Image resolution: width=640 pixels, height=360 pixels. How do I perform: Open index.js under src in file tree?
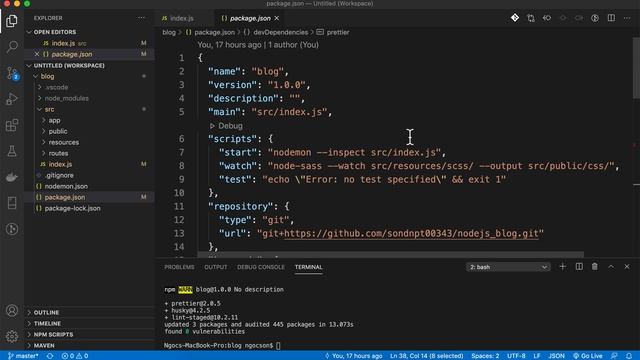[x=60, y=164]
